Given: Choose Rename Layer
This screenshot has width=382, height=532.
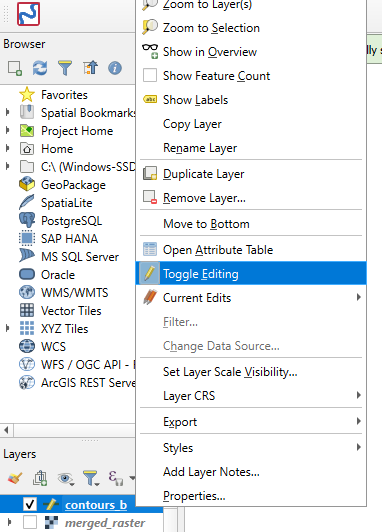Looking at the screenshot, I should click(251, 148).
